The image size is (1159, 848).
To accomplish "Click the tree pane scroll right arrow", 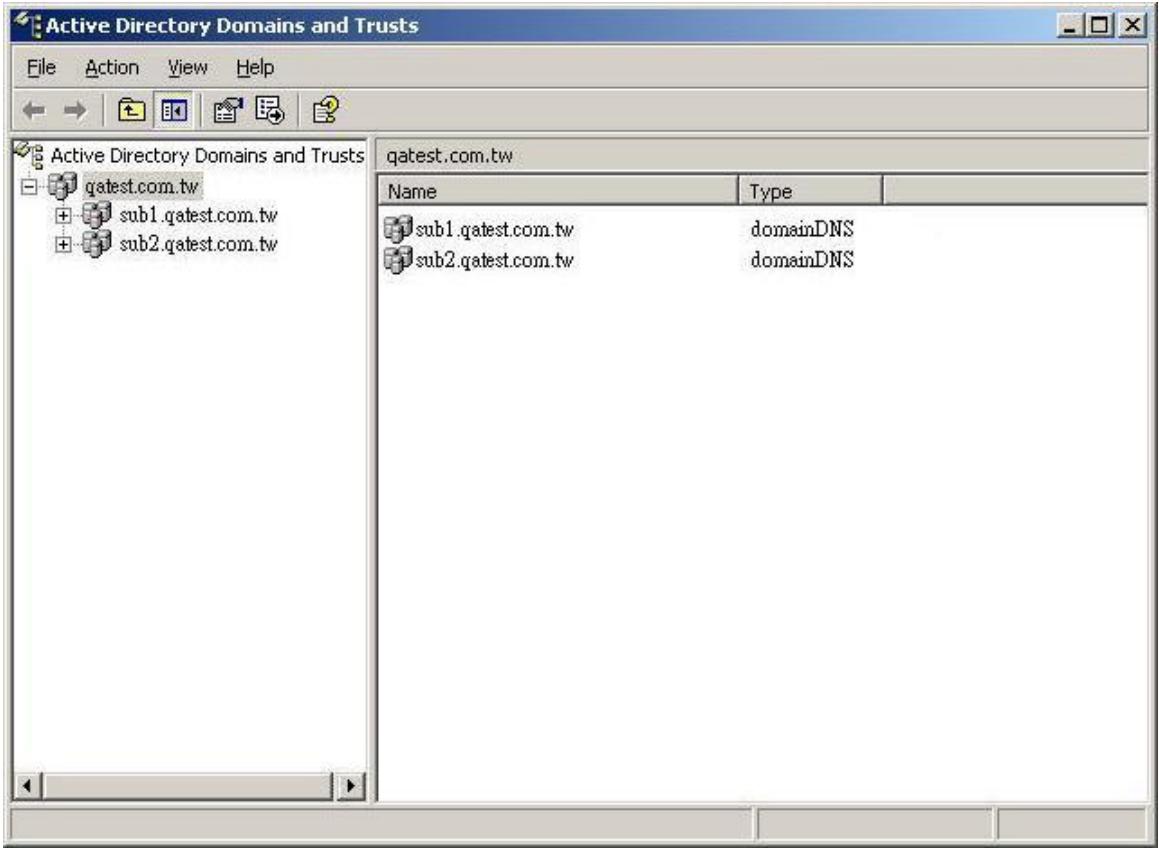I will 350,785.
